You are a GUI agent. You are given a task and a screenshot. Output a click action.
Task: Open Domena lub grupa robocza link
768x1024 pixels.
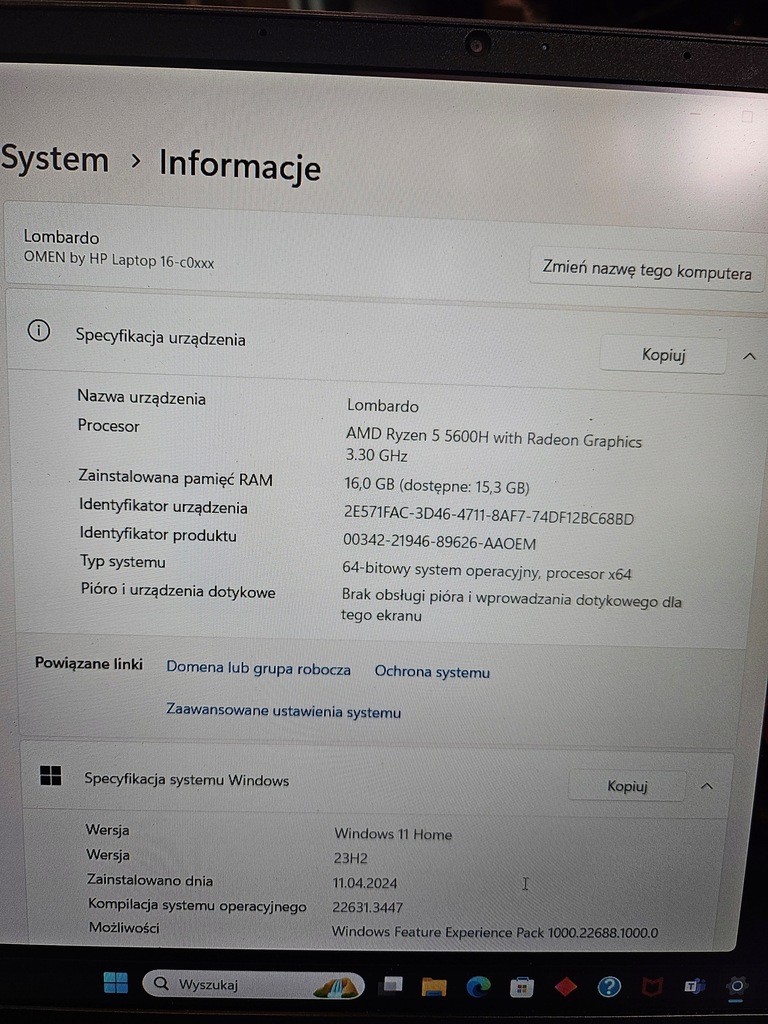click(x=258, y=668)
